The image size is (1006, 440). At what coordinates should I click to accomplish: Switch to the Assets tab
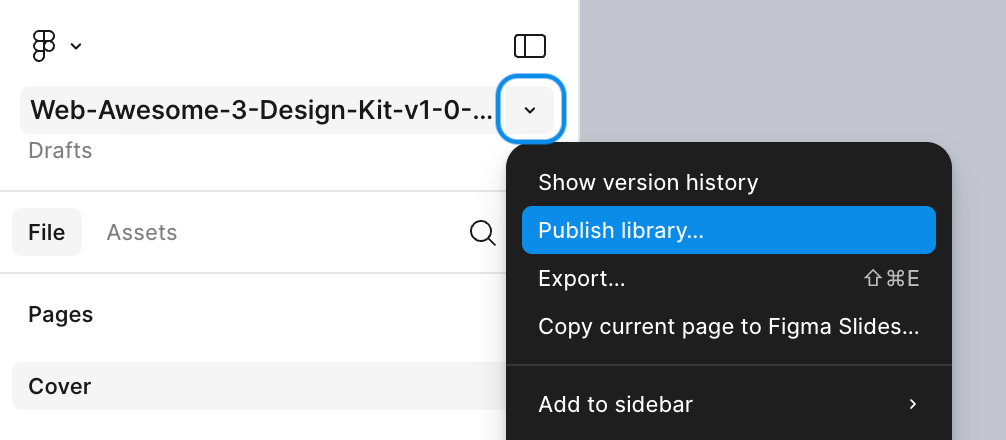(x=142, y=233)
